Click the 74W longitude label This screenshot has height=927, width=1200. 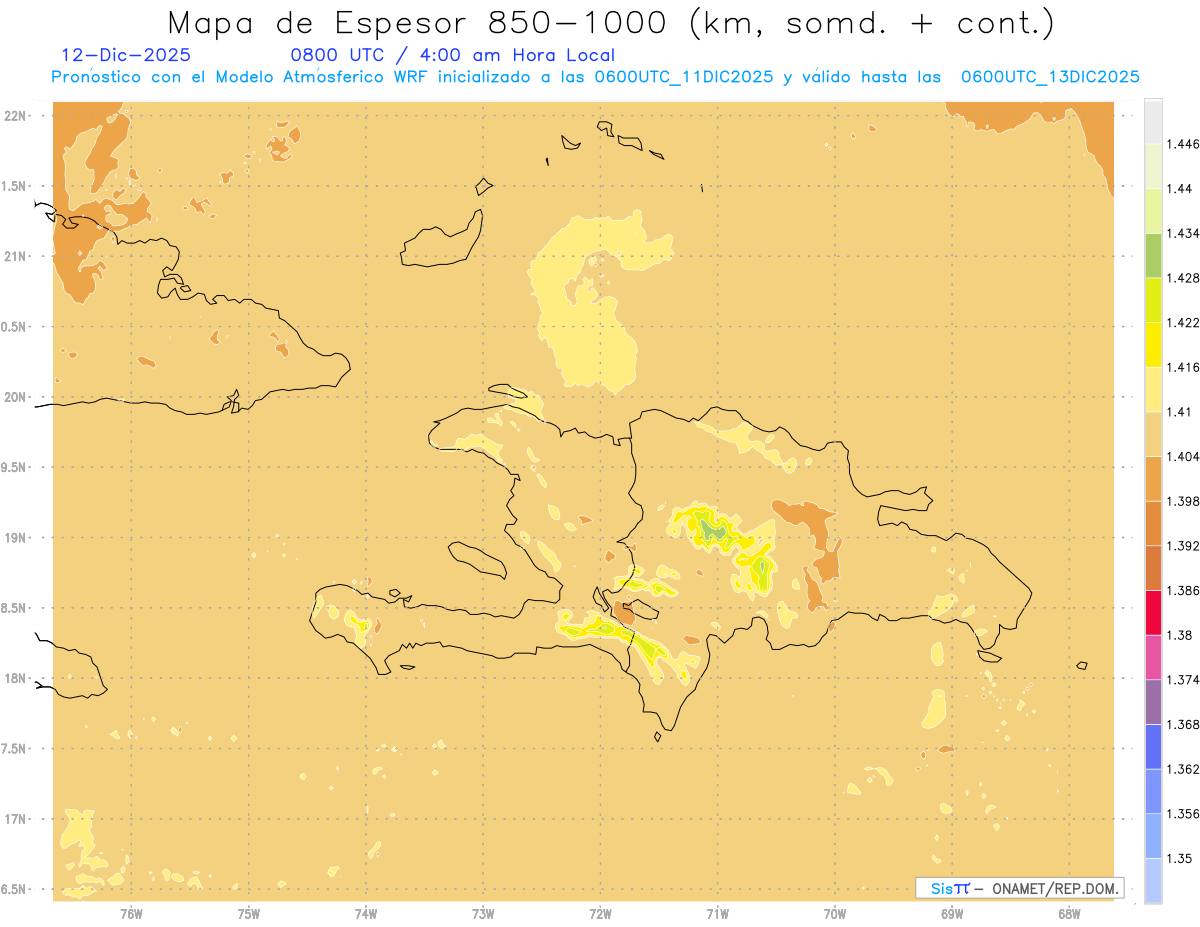coord(366,914)
